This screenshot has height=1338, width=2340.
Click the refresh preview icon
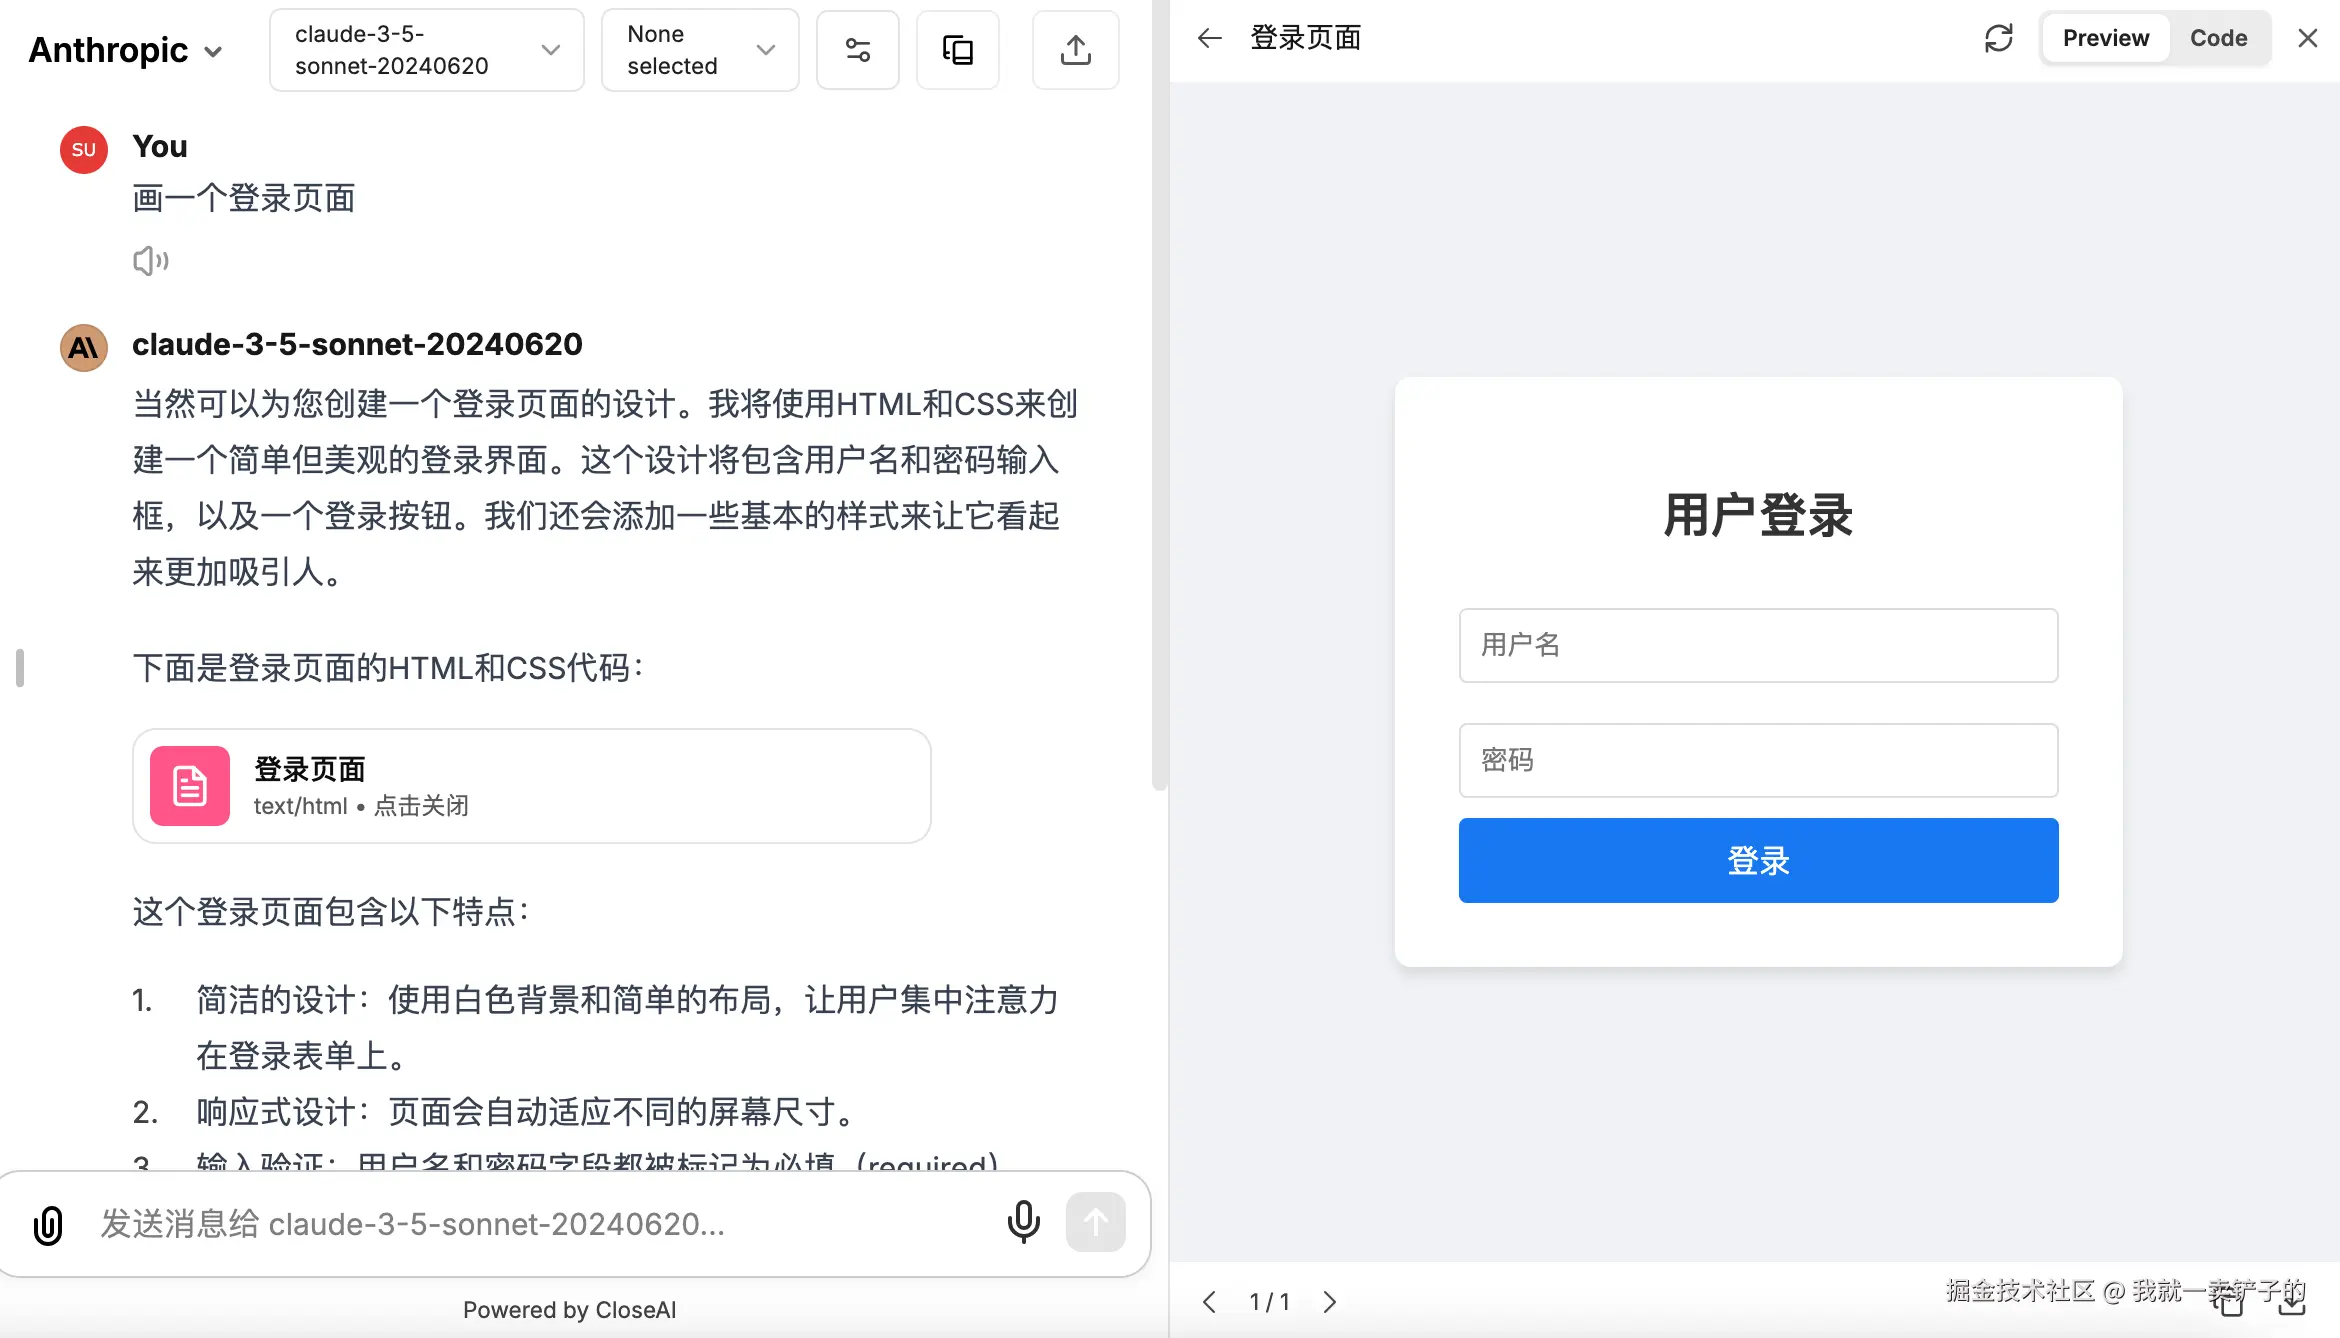pos(1998,38)
